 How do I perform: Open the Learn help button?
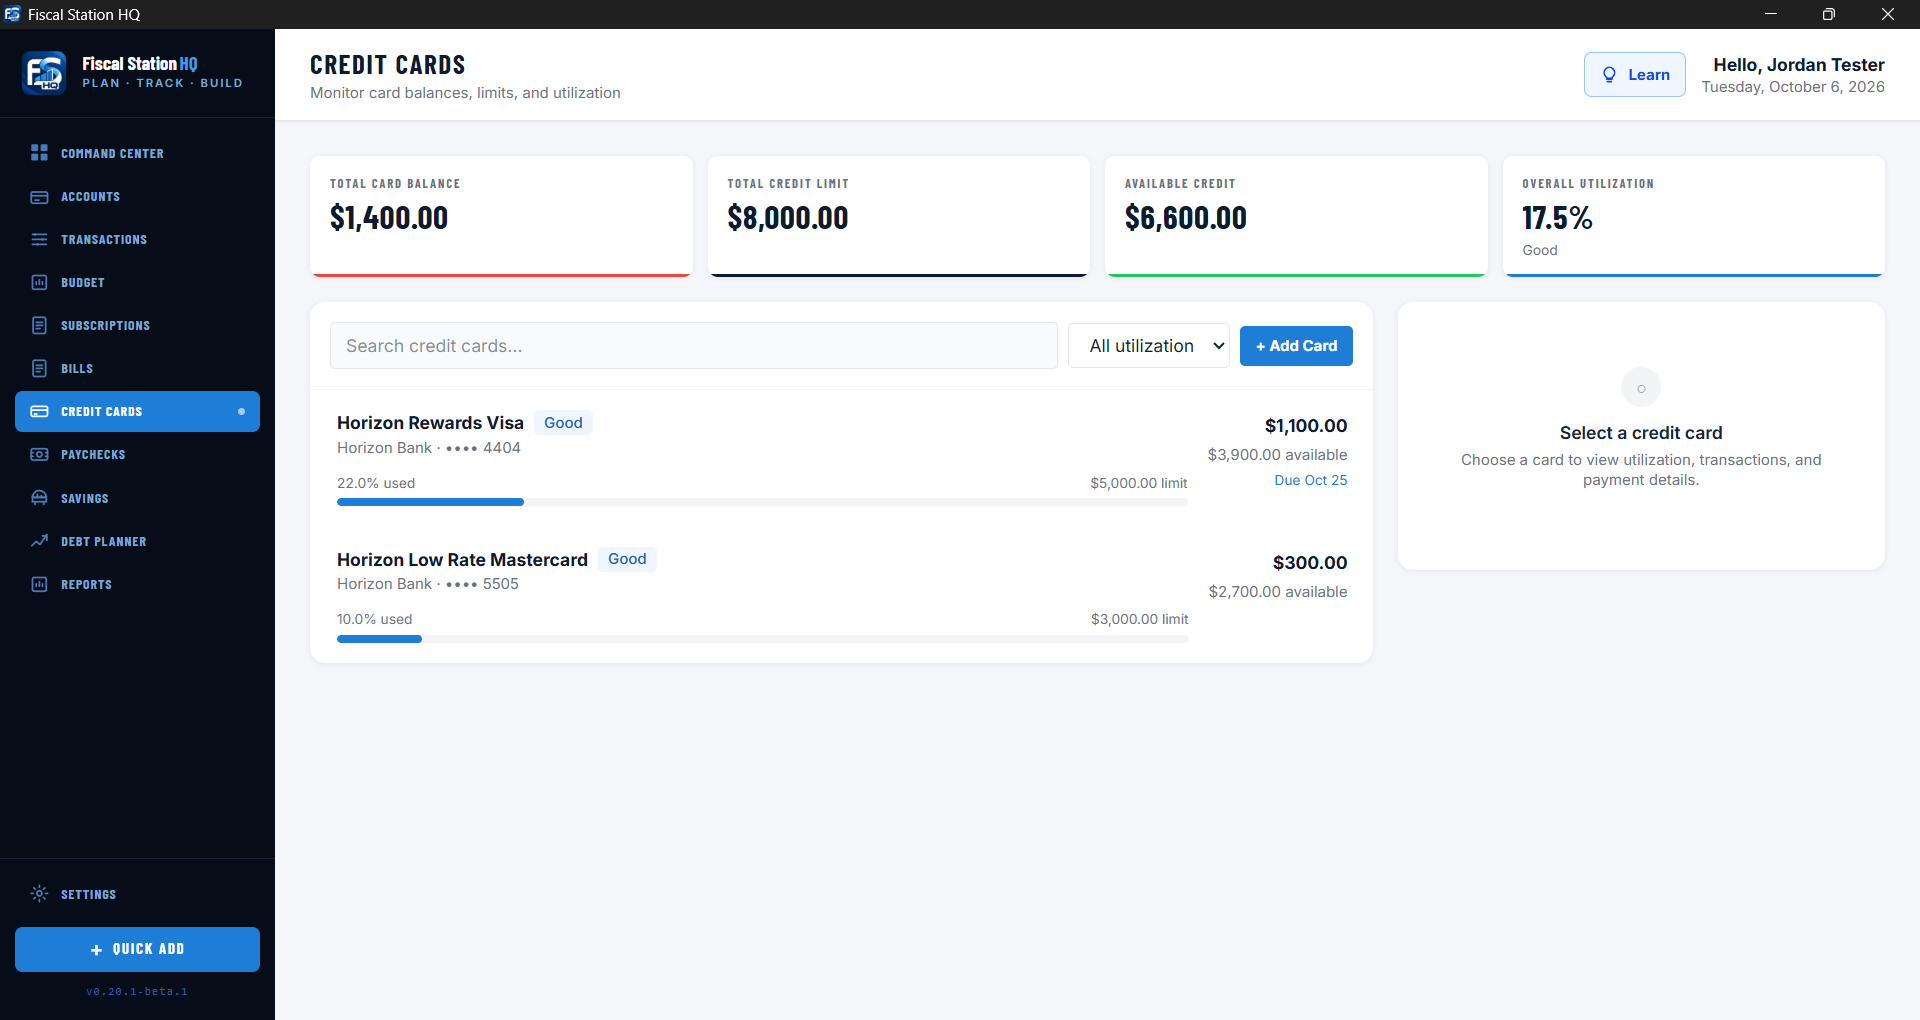[x=1634, y=75]
